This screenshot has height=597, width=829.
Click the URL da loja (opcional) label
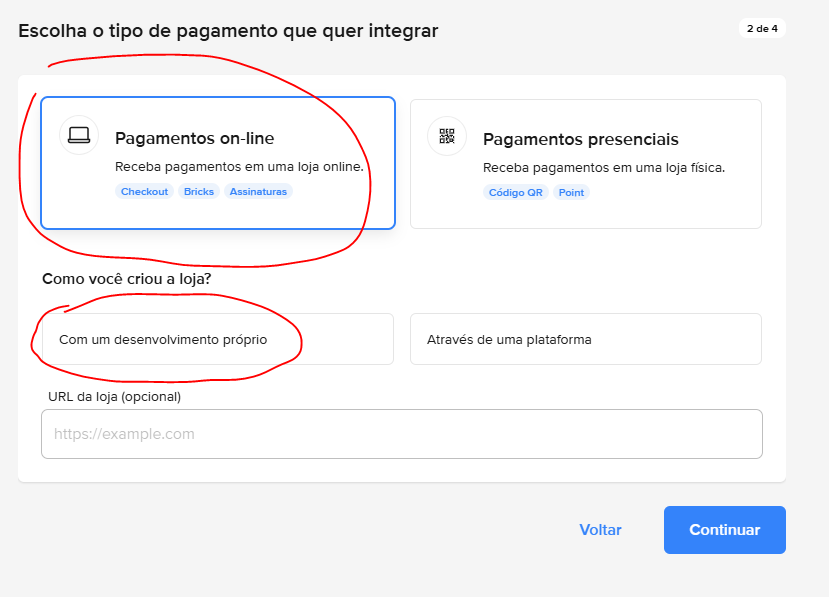[114, 397]
